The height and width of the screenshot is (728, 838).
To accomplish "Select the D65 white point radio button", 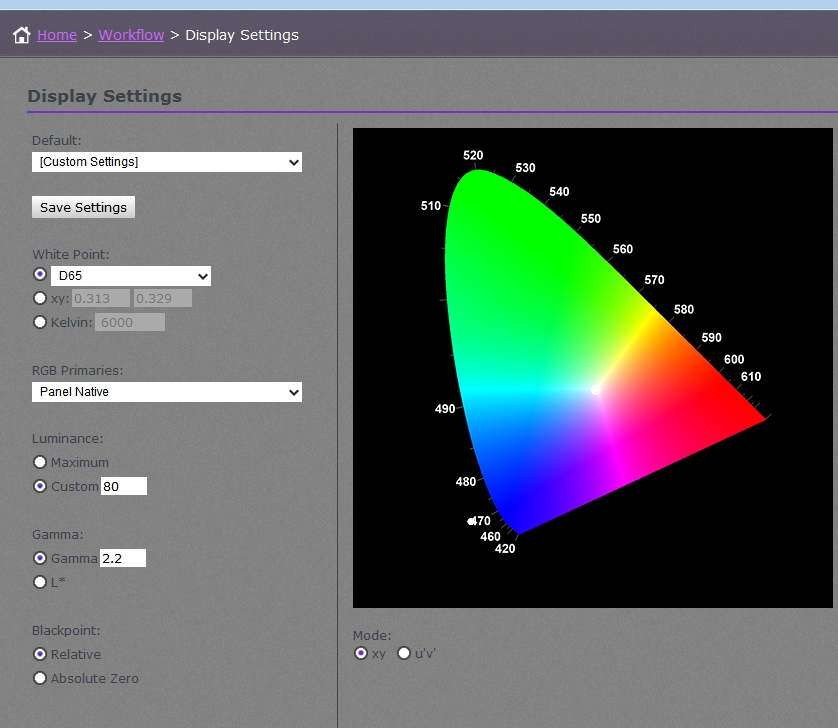I will tap(40, 274).
